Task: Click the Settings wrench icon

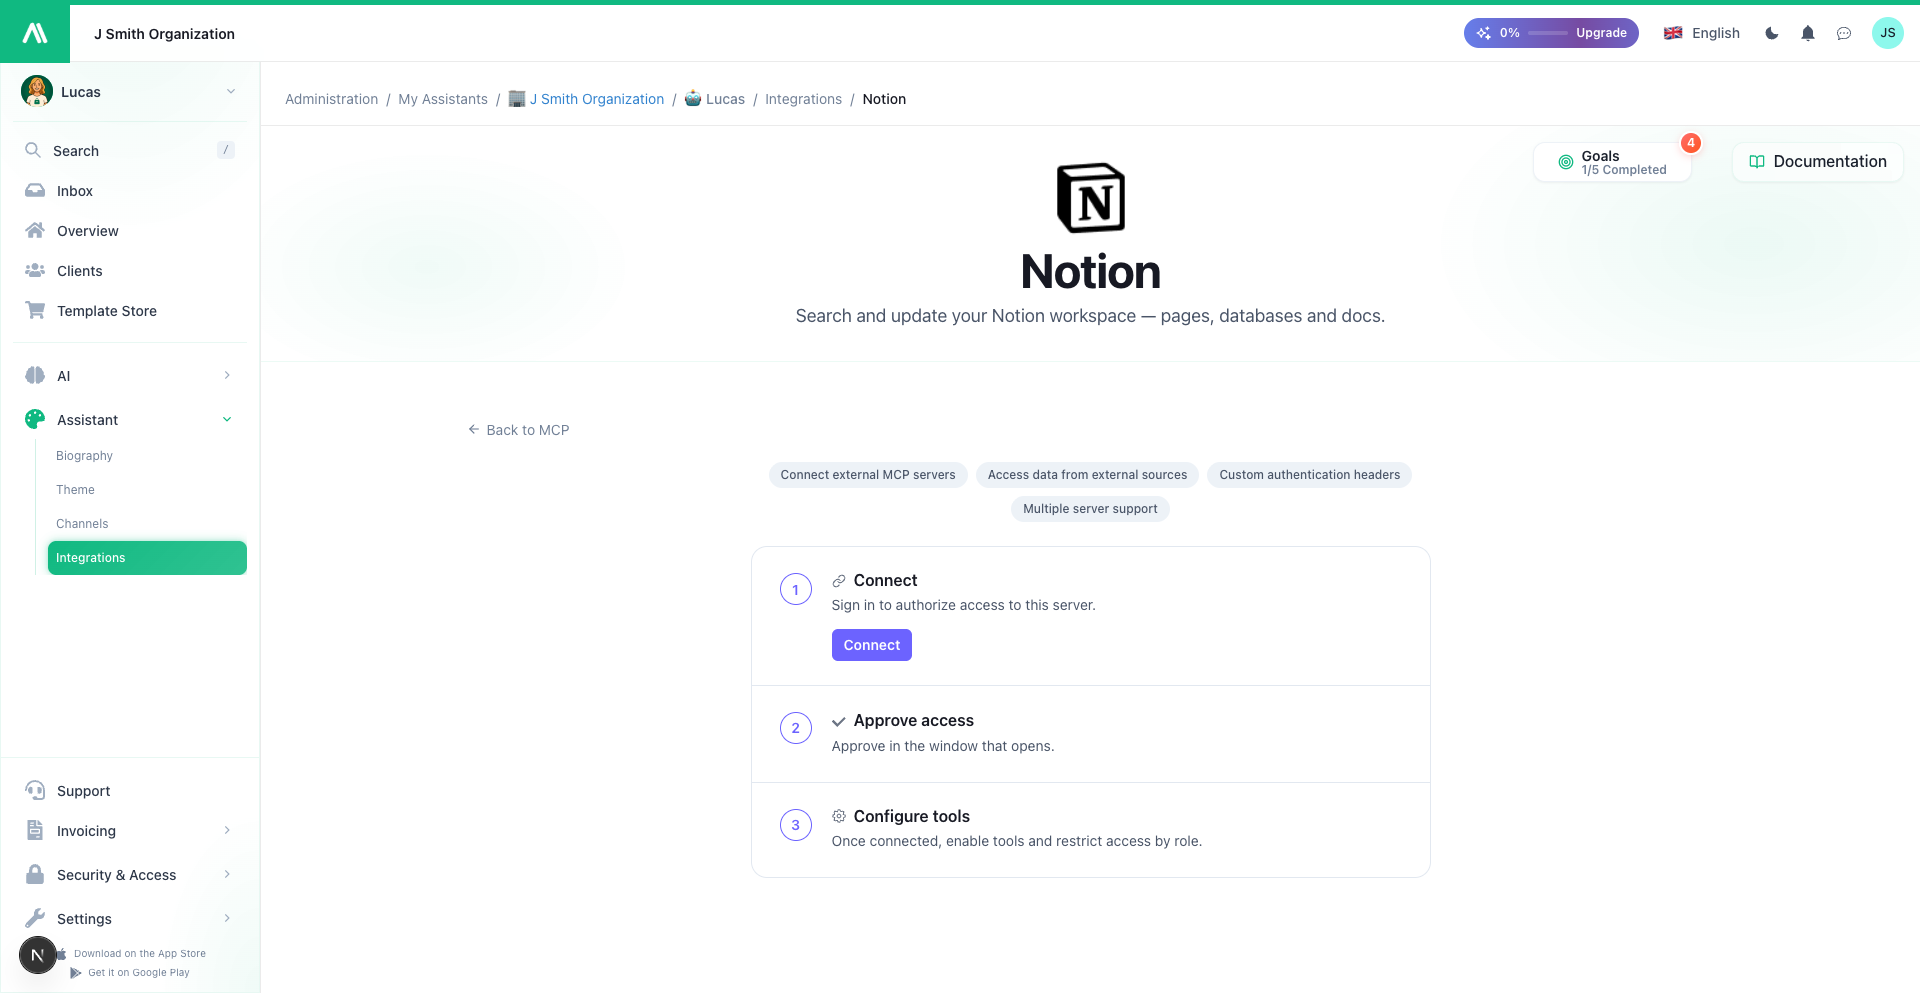Action: (x=35, y=918)
